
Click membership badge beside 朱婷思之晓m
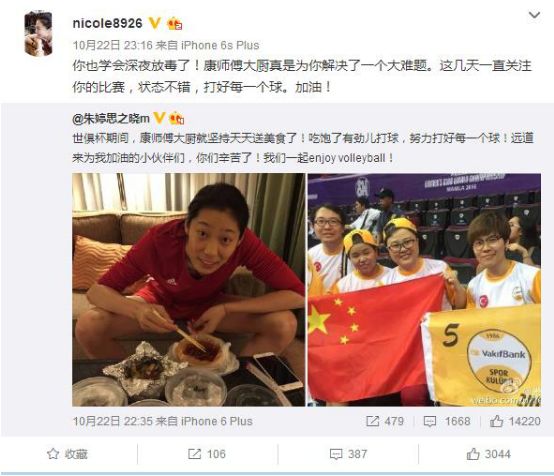tap(176, 118)
